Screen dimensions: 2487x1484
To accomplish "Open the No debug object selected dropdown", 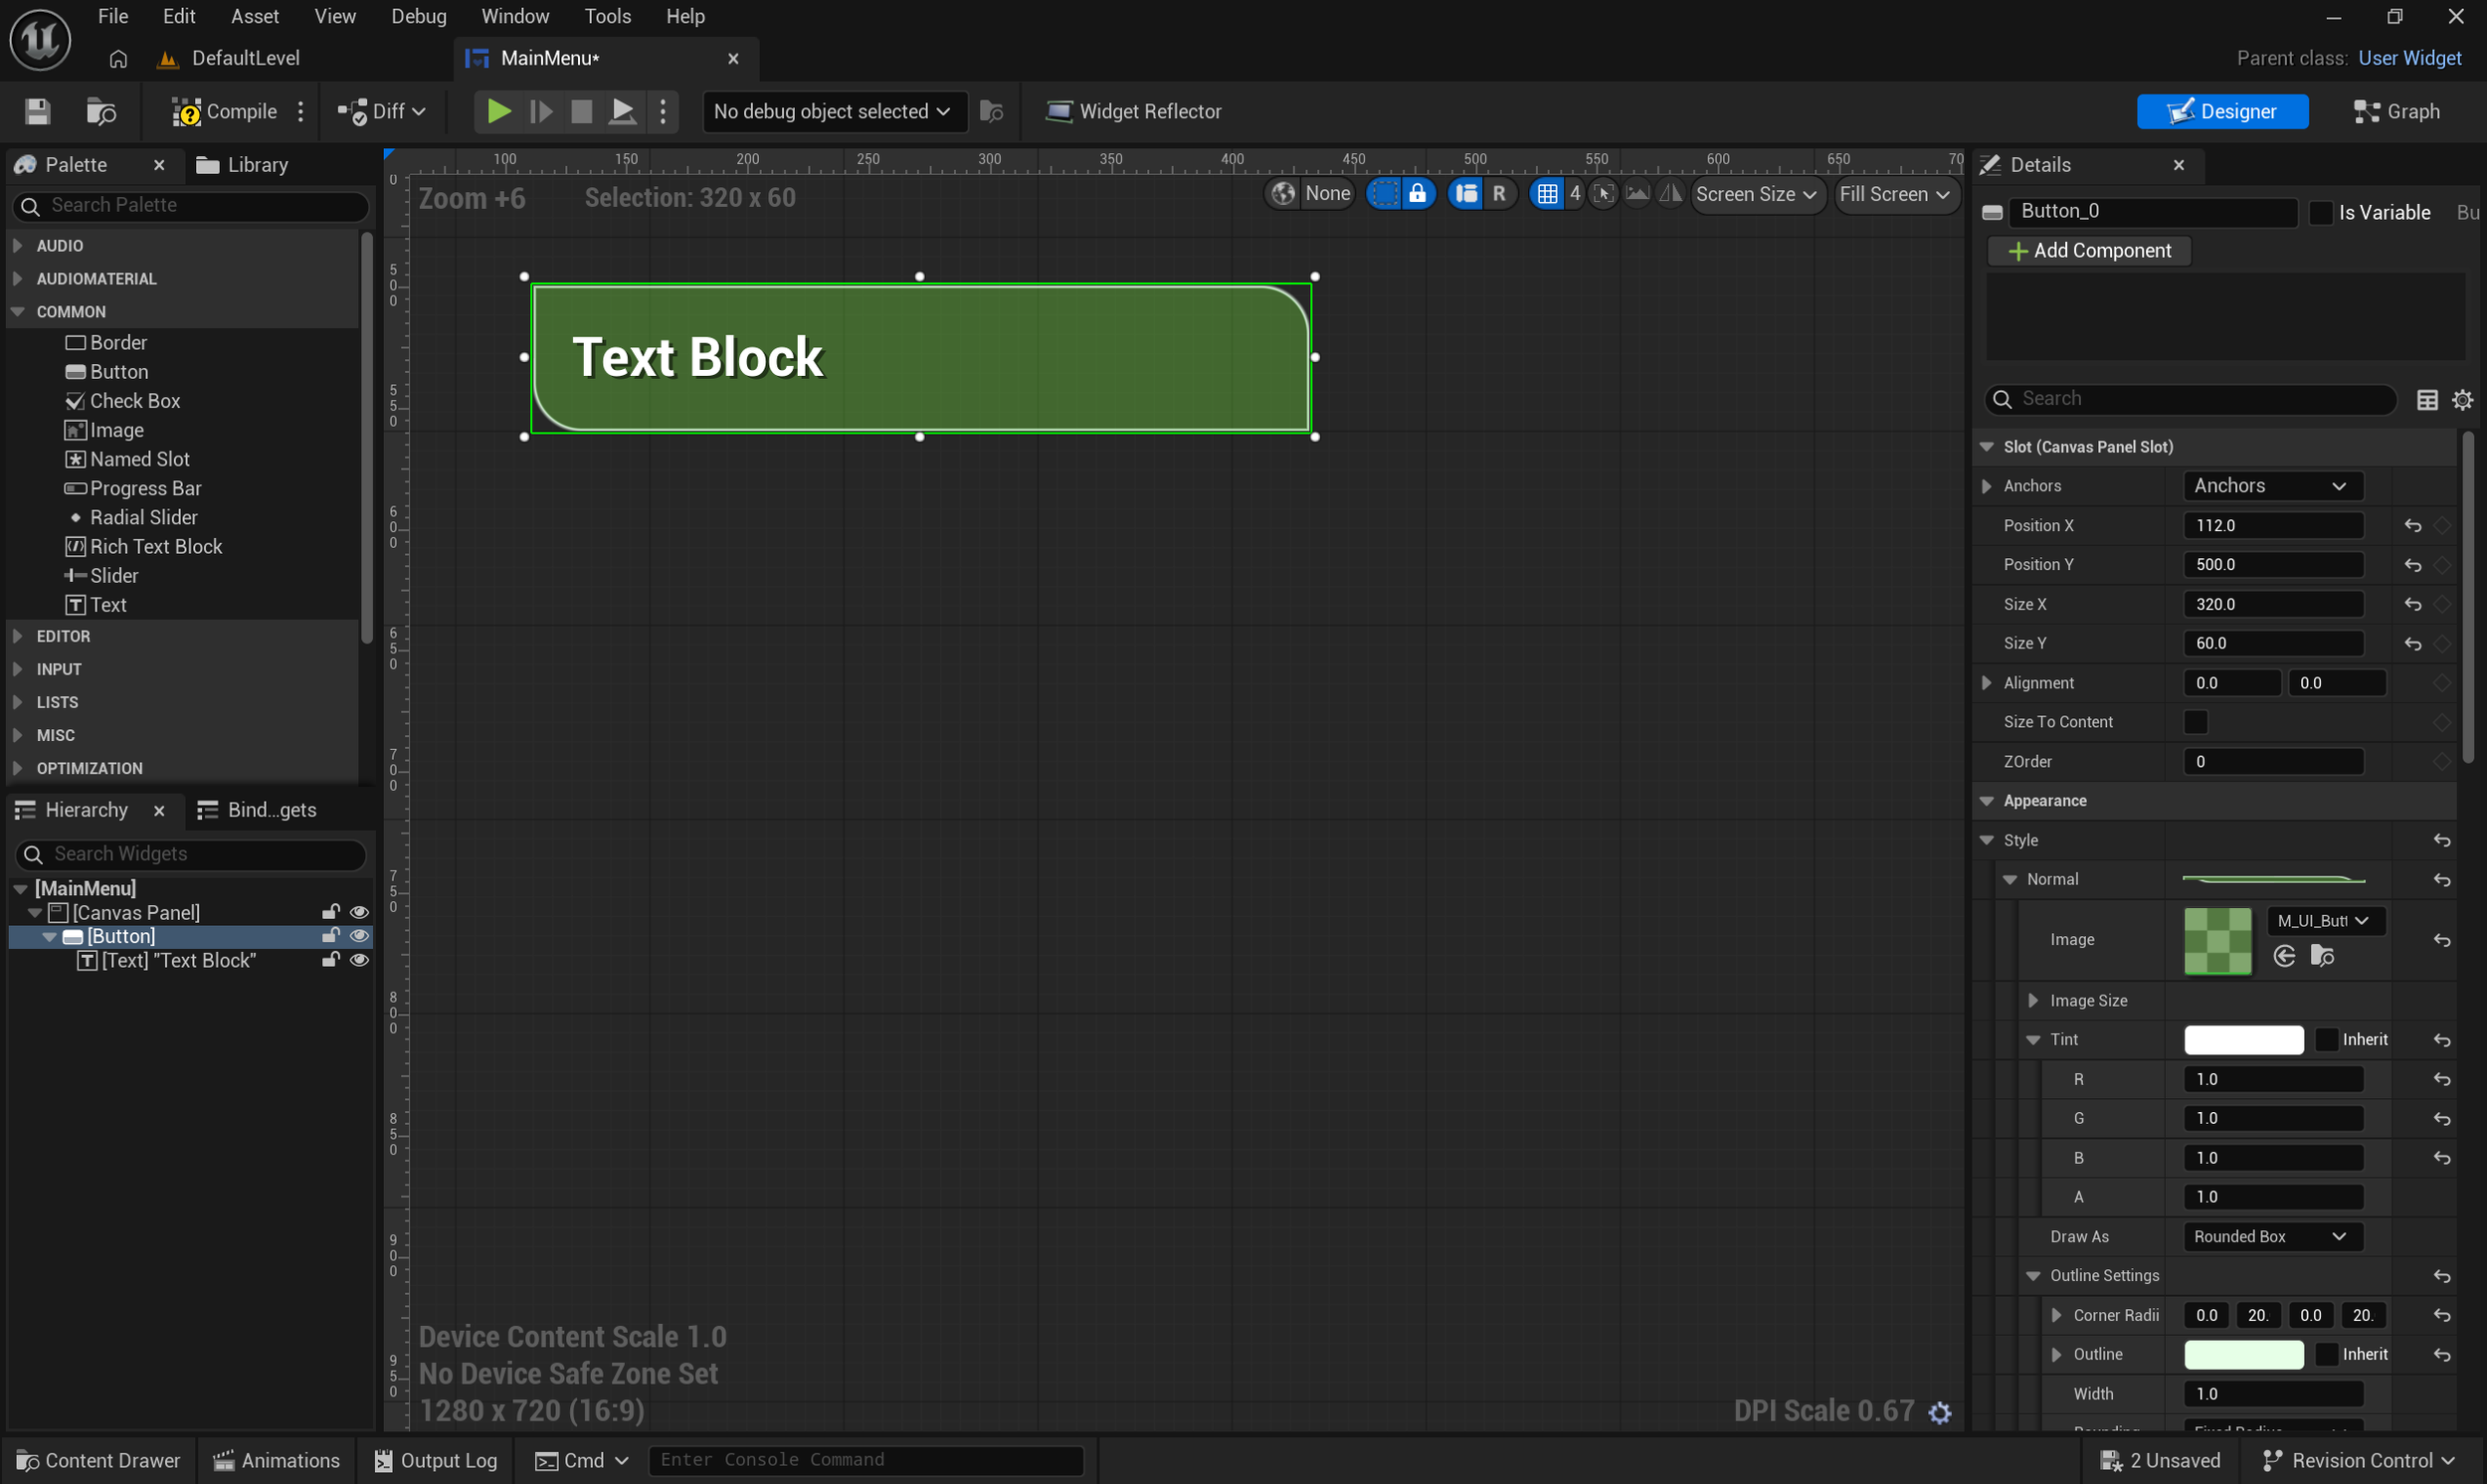I will click(x=833, y=111).
